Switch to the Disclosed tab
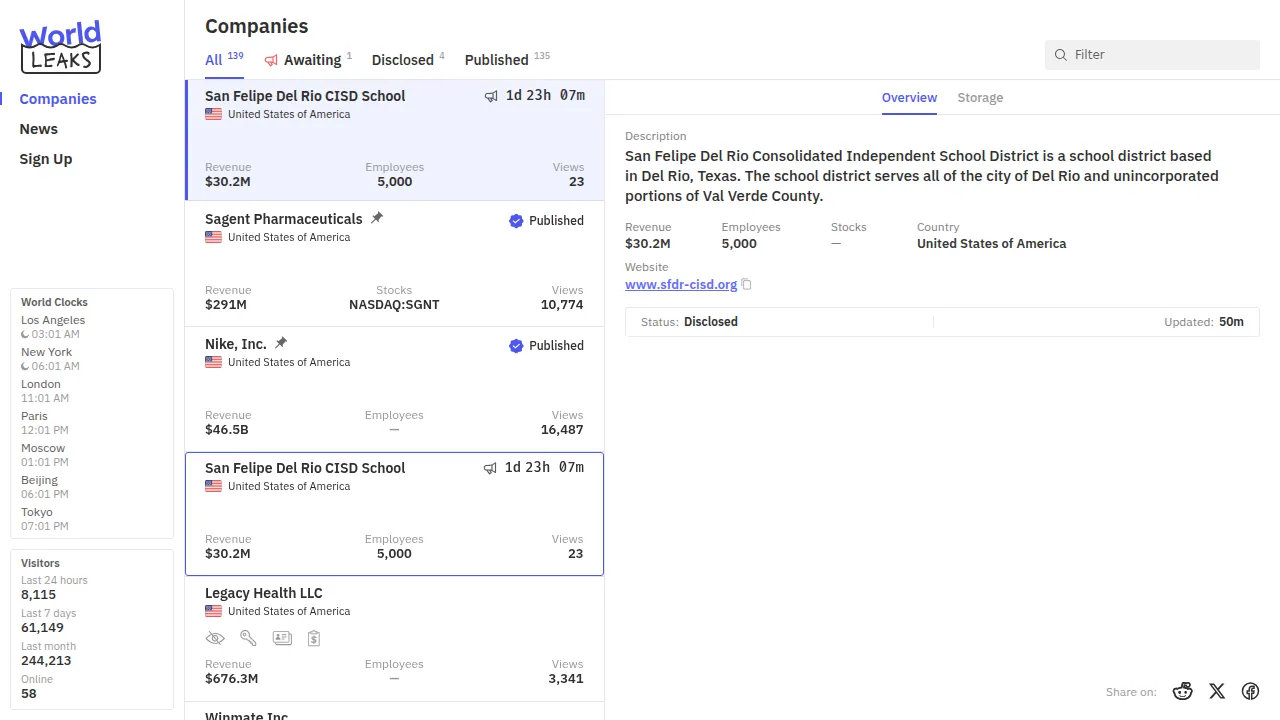The image size is (1280, 720). [x=403, y=60]
